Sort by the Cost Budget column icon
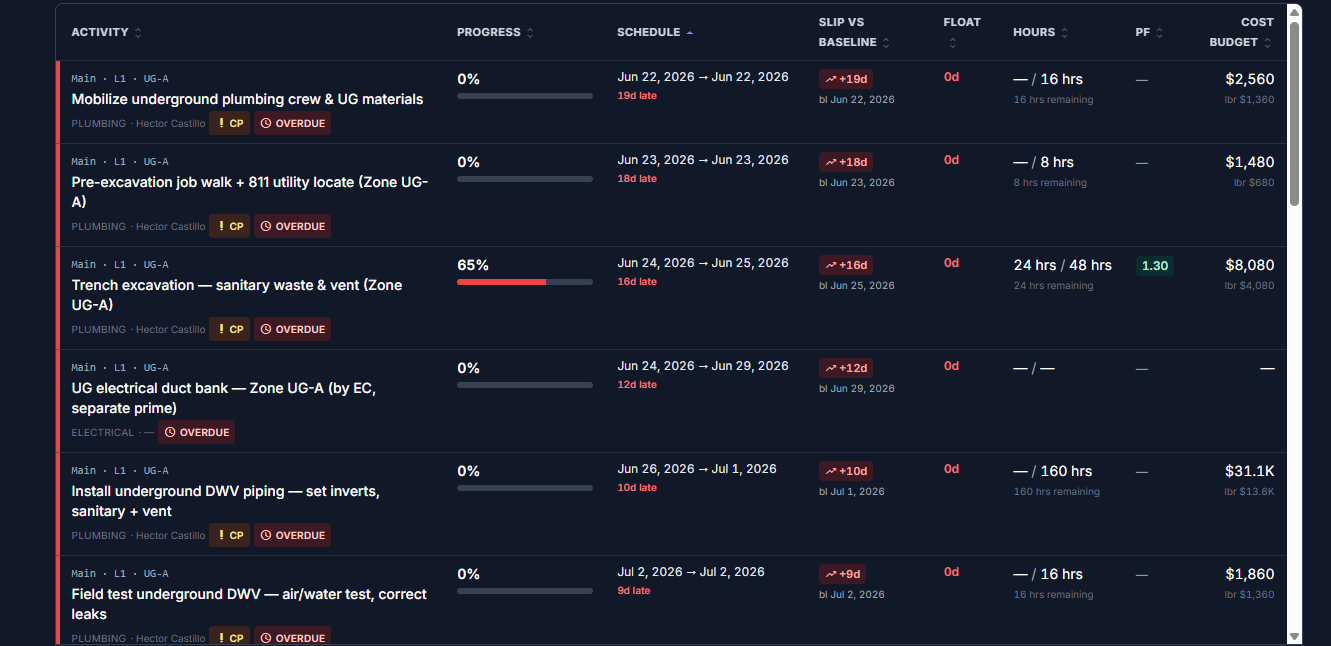This screenshot has width=1331, height=646. (1267, 43)
